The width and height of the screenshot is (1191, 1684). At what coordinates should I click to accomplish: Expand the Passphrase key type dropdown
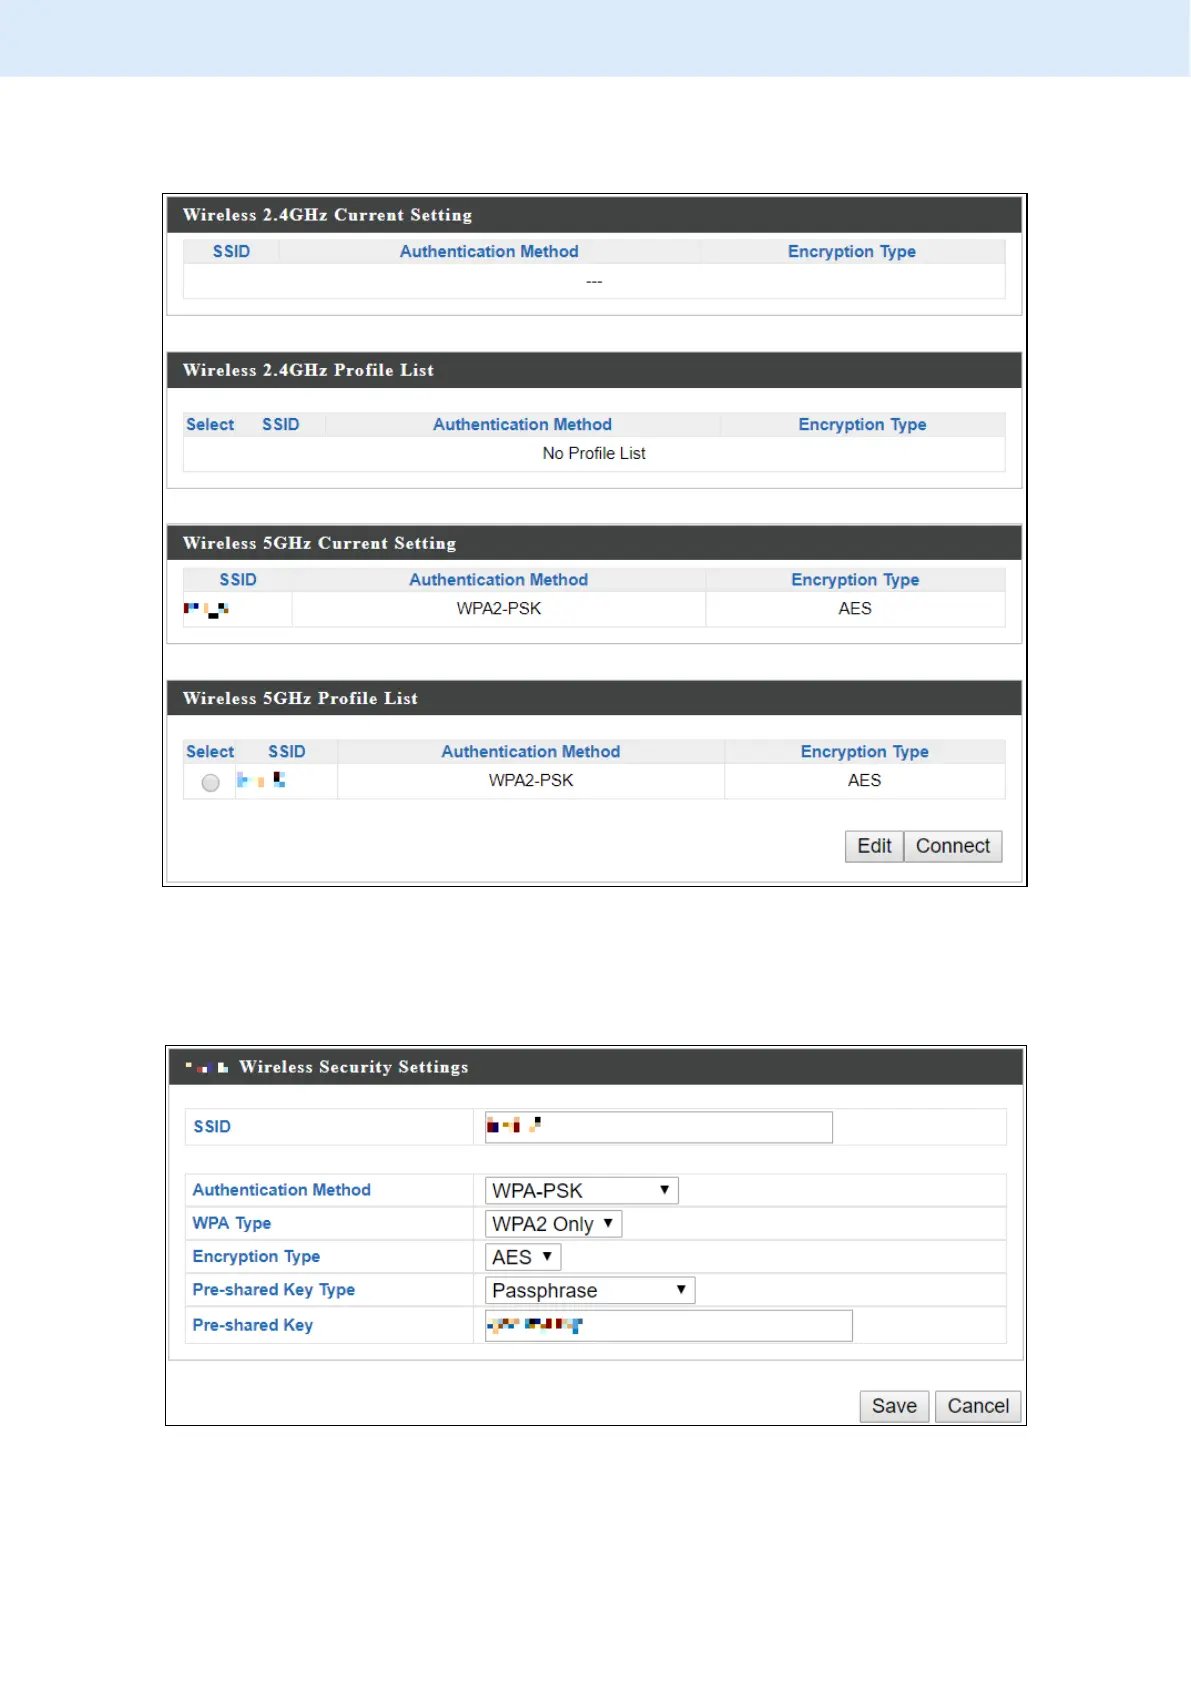point(589,1290)
